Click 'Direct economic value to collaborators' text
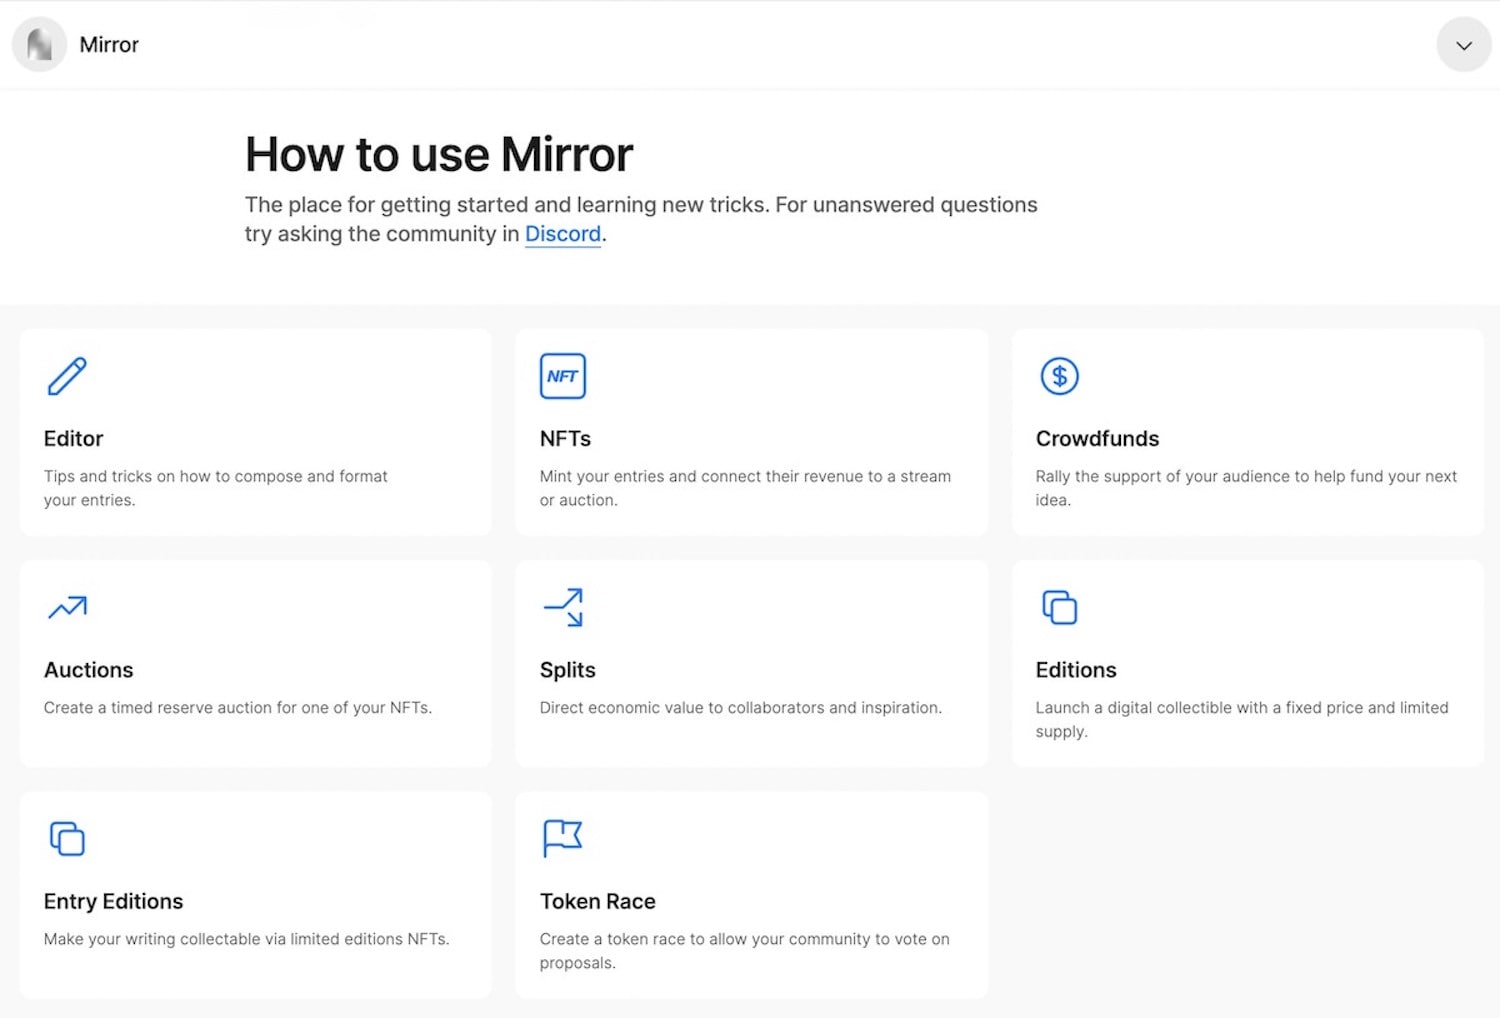 [x=740, y=707]
